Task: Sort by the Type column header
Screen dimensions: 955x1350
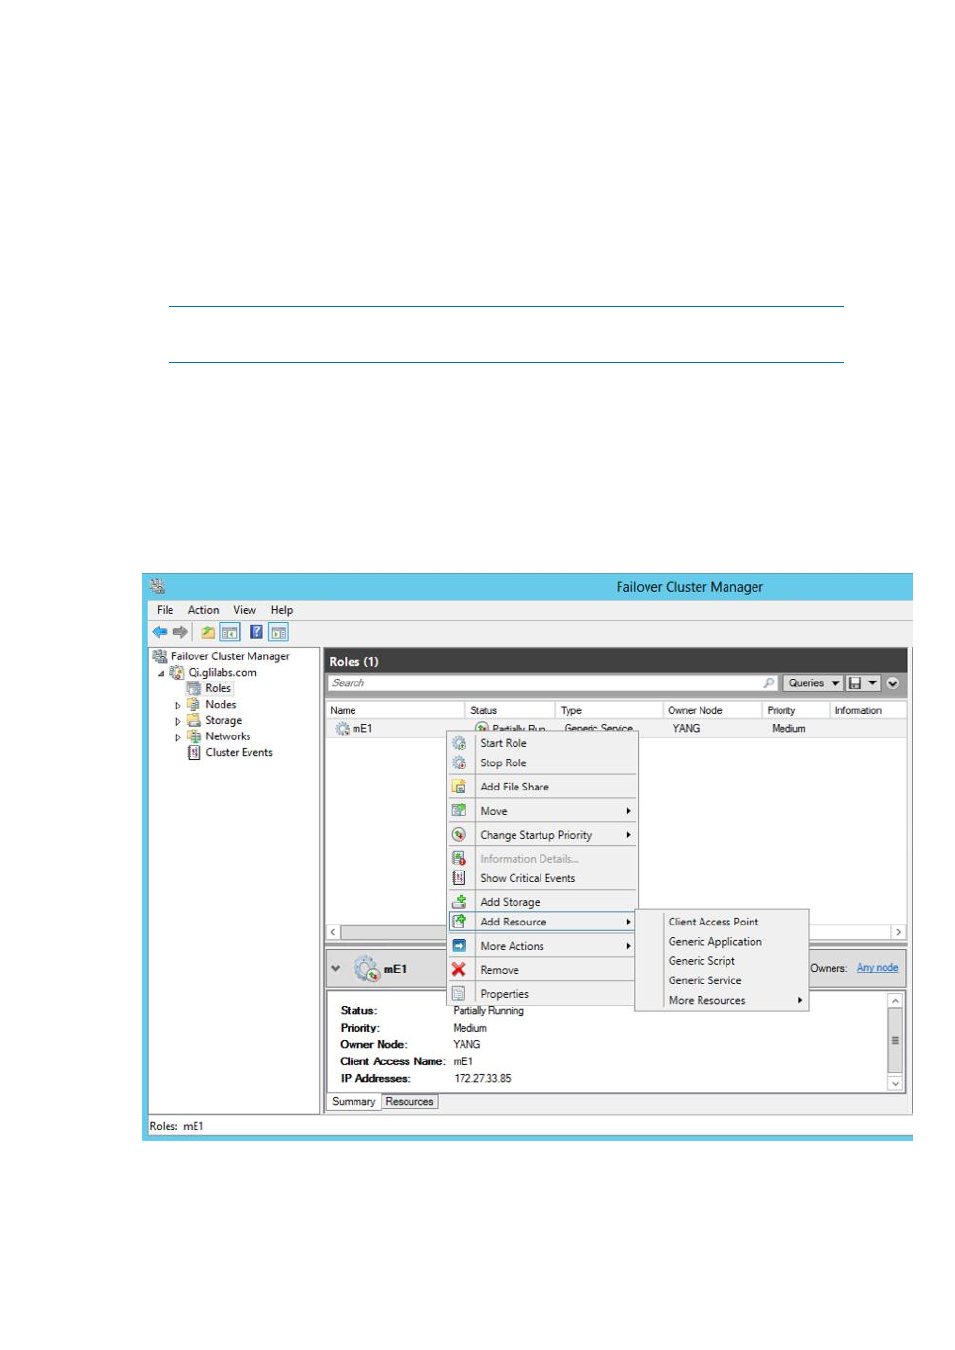Action: tap(610, 710)
